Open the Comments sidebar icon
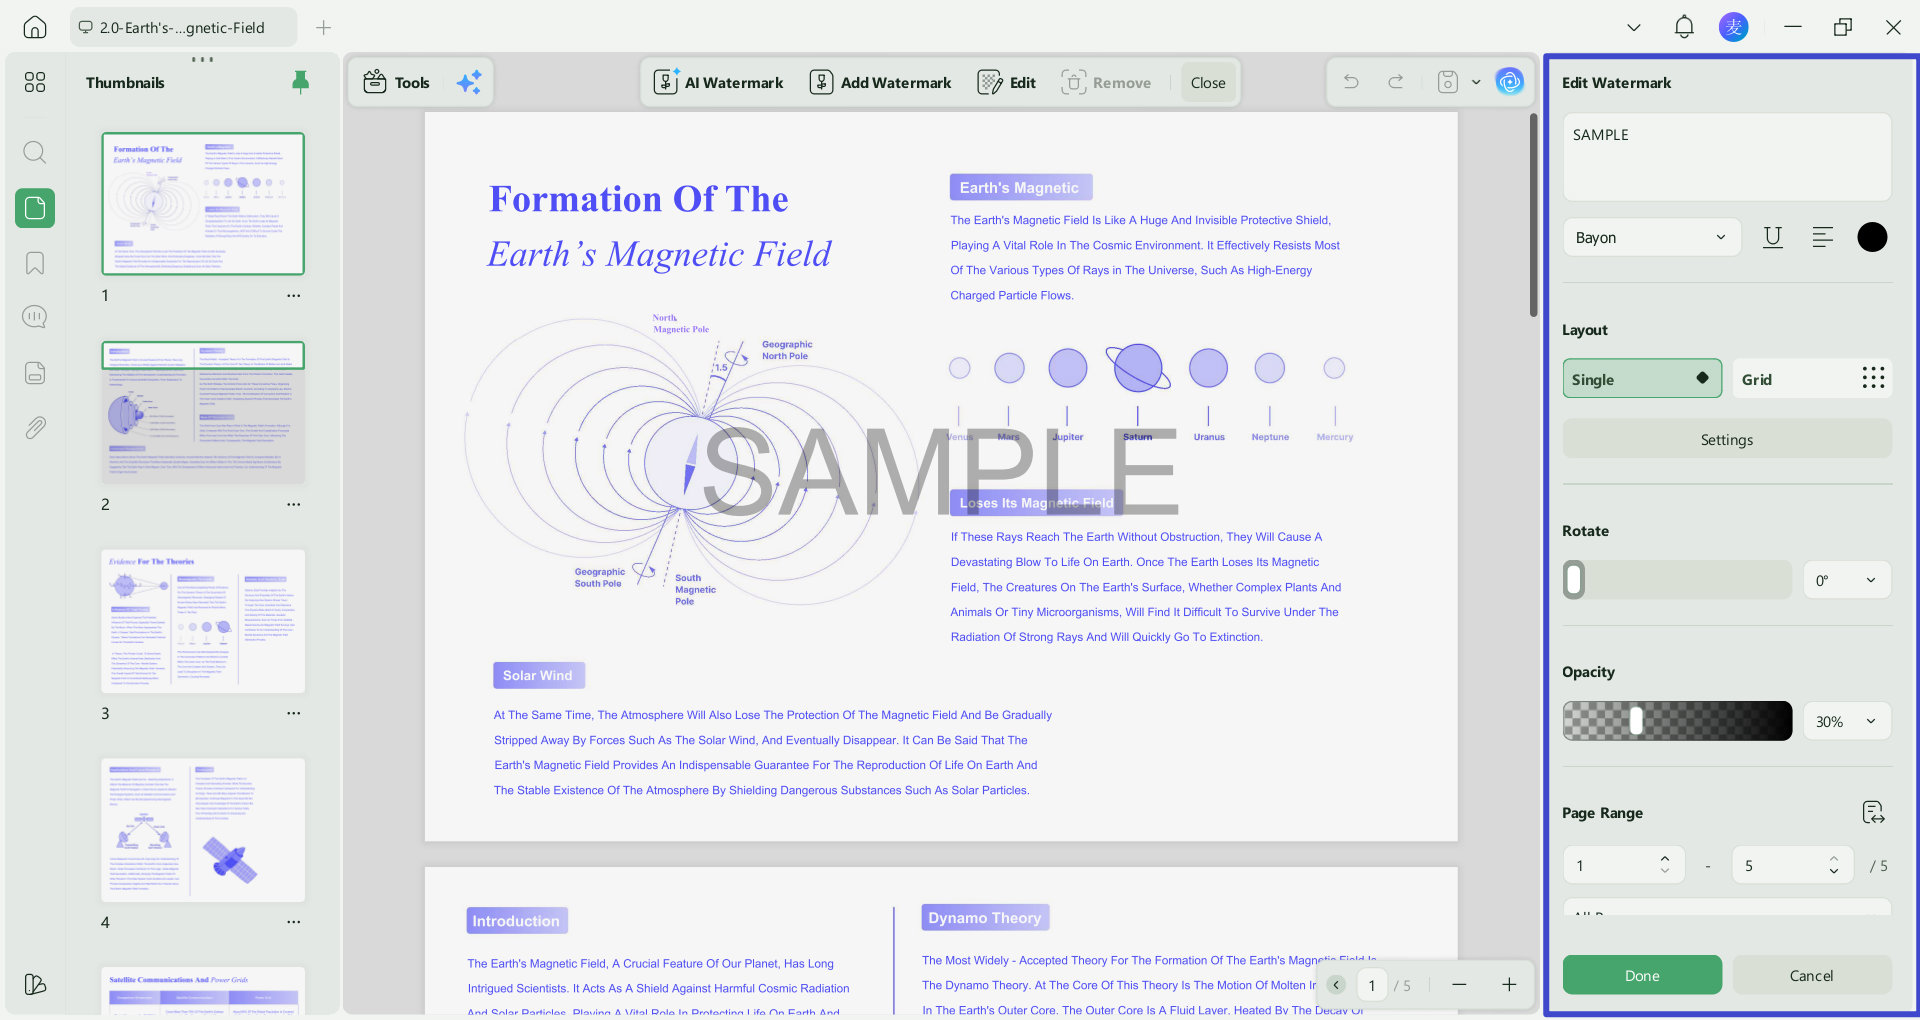The height and width of the screenshot is (1020, 1920). [35, 317]
